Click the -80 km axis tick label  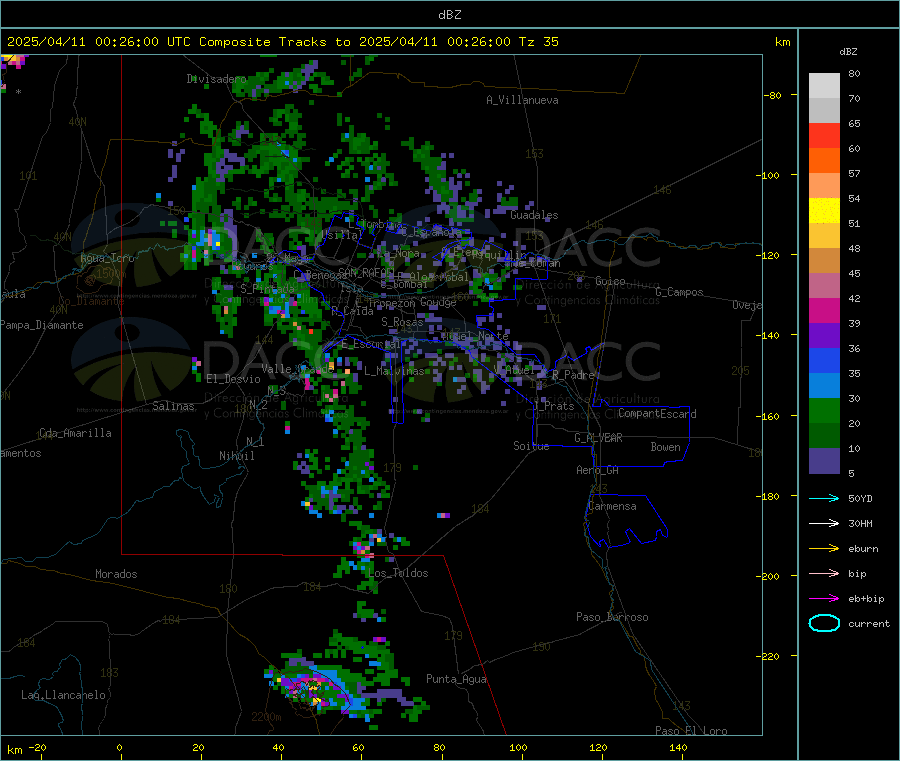[x=773, y=95]
